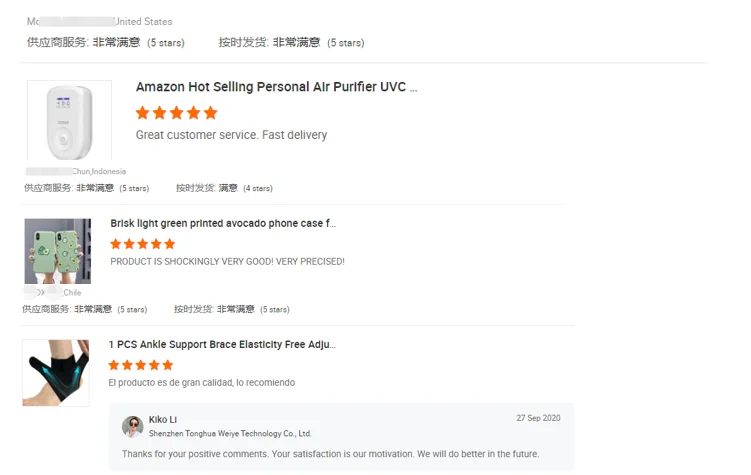Viewport: 751px width, 475px height.
Task: Click Shenzhen Tonghua Weiye Technology company name
Action: coord(230,434)
